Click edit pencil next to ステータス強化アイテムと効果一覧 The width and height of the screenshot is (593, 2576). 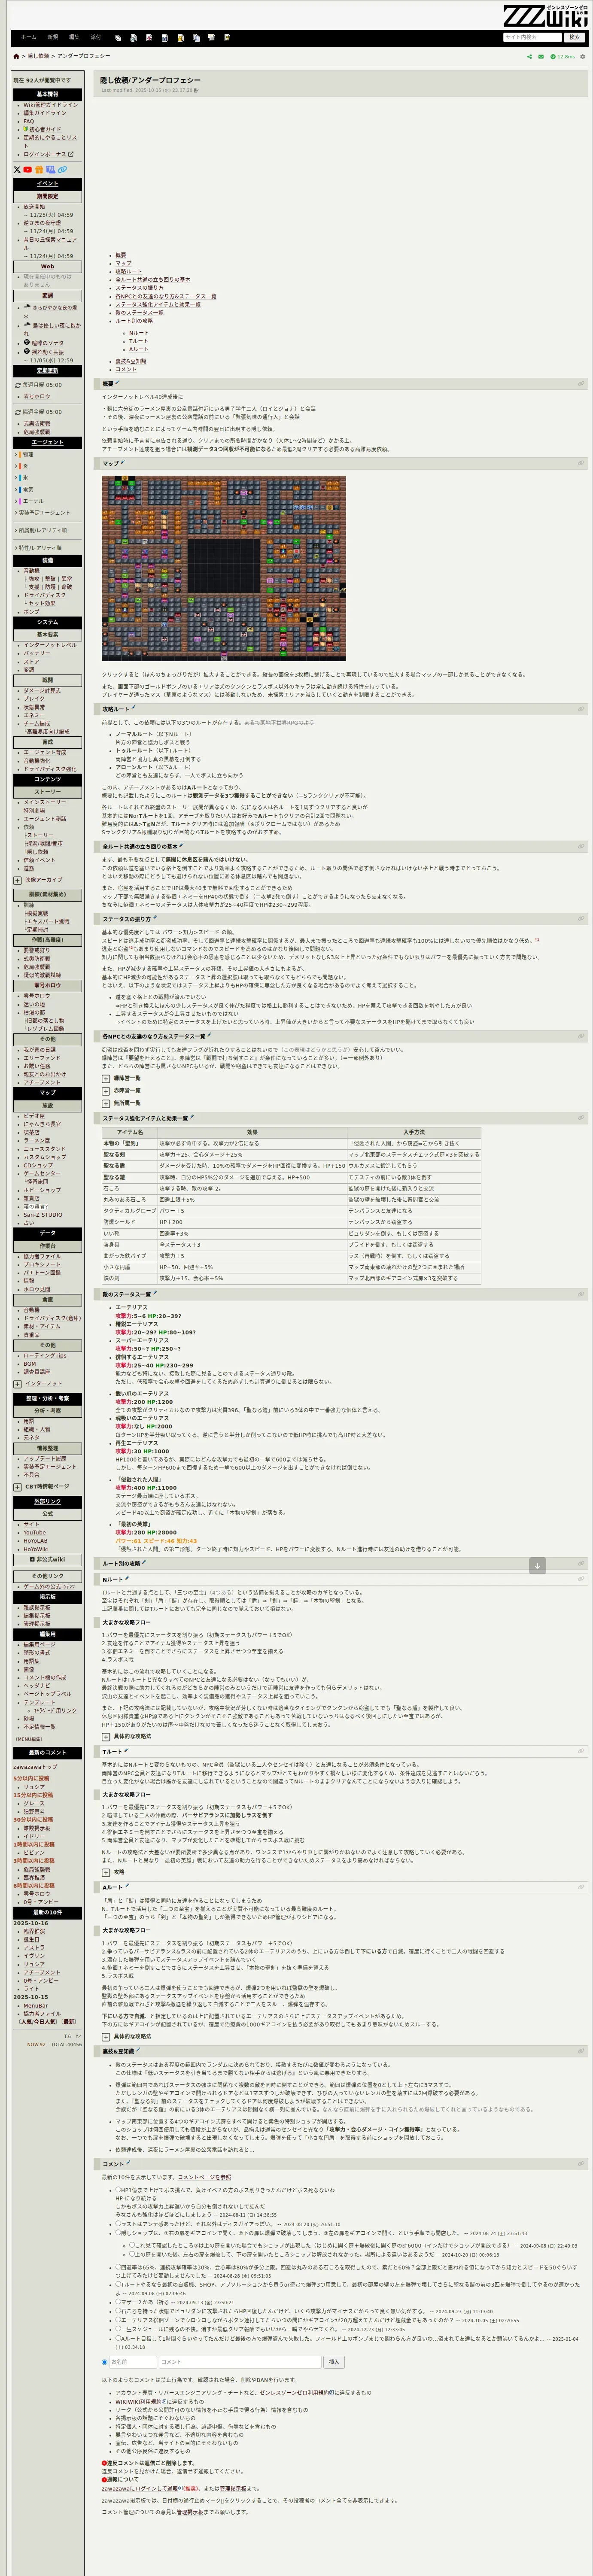point(192,1118)
